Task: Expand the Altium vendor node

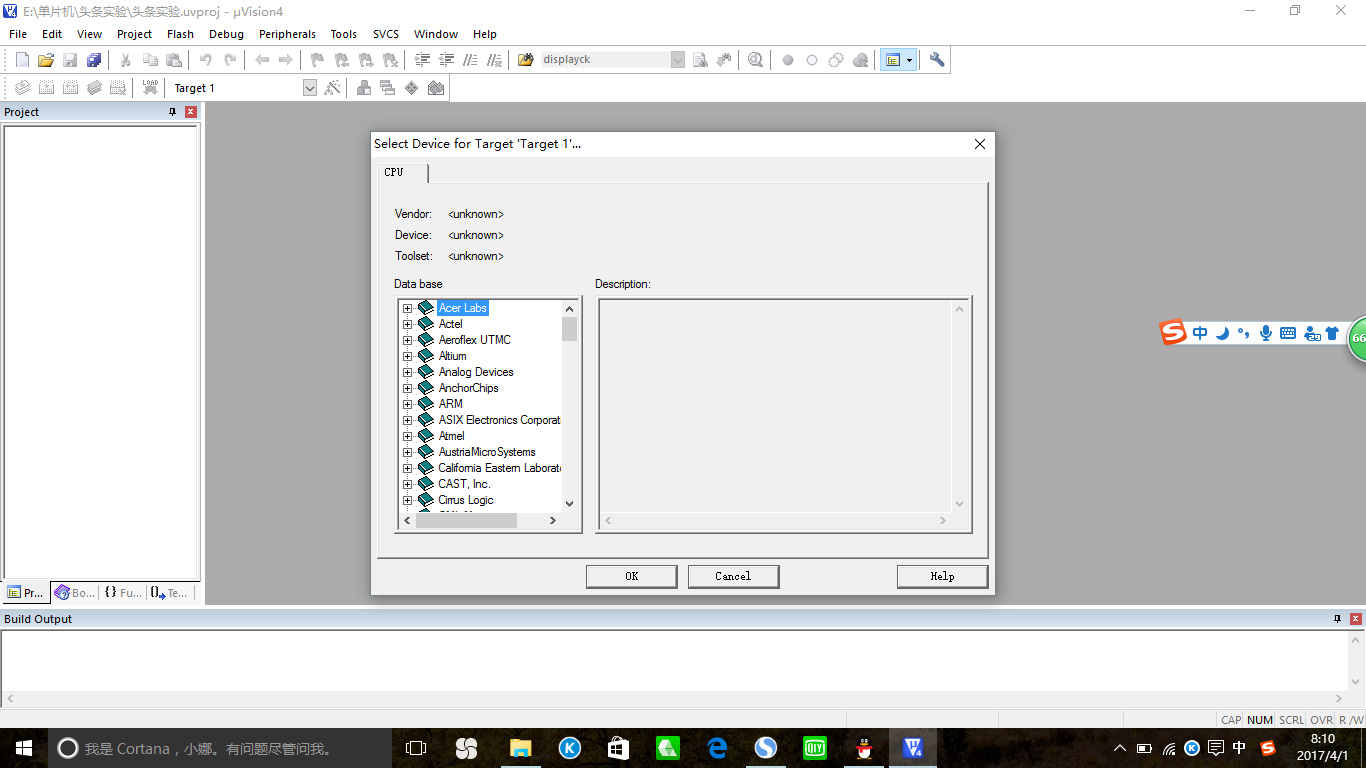Action: point(408,356)
